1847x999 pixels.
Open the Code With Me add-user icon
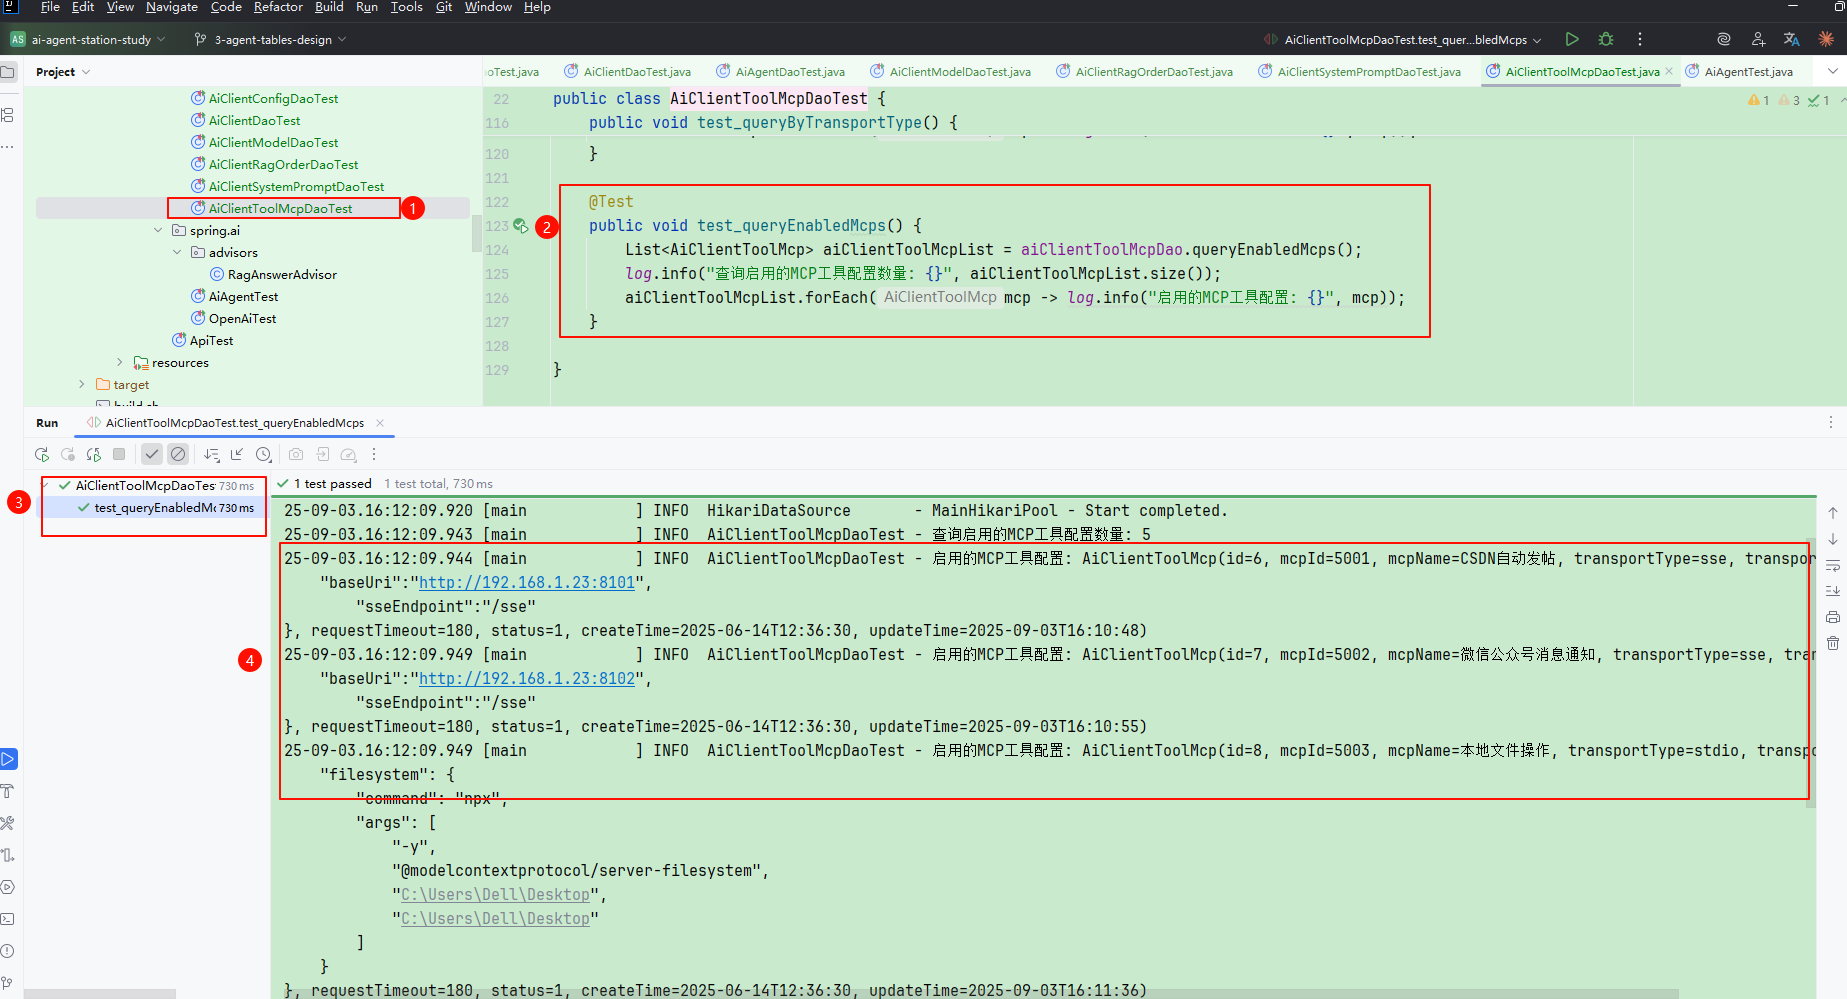point(1758,39)
